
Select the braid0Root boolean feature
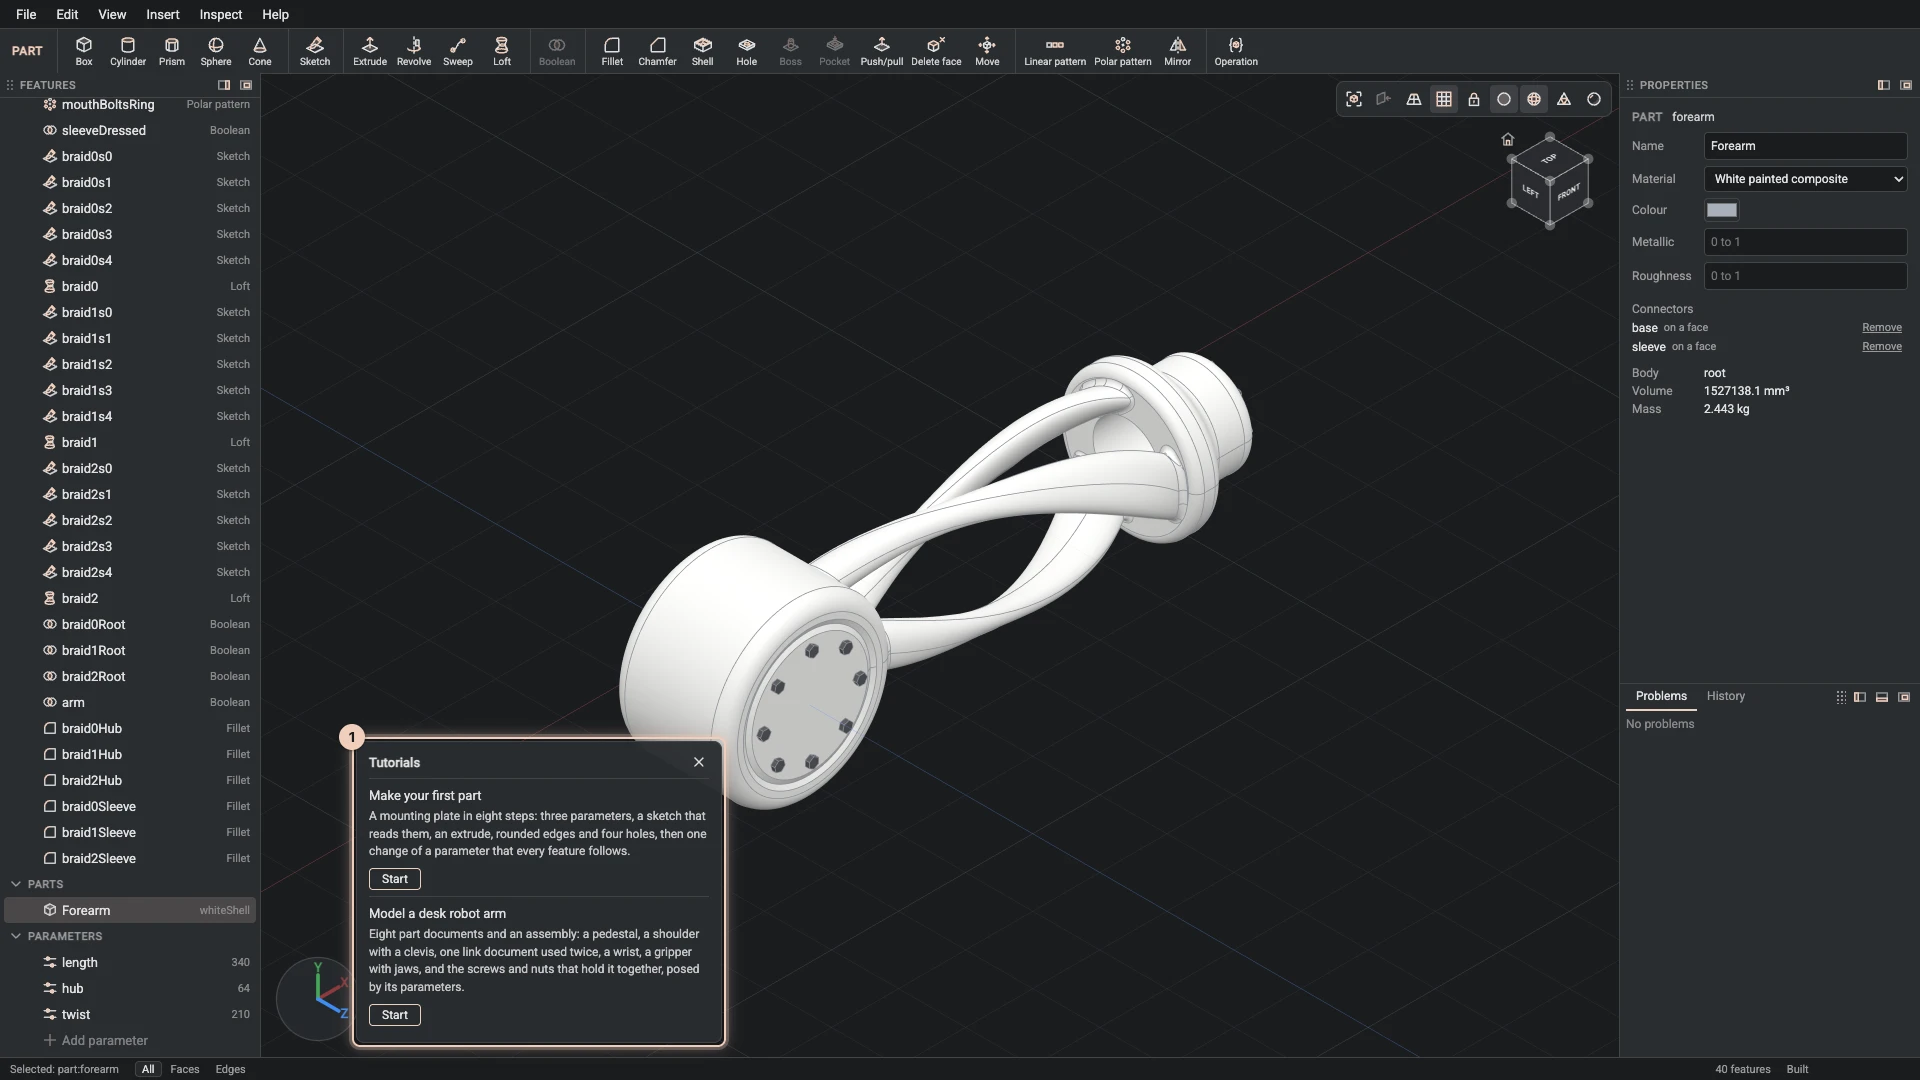coord(130,624)
